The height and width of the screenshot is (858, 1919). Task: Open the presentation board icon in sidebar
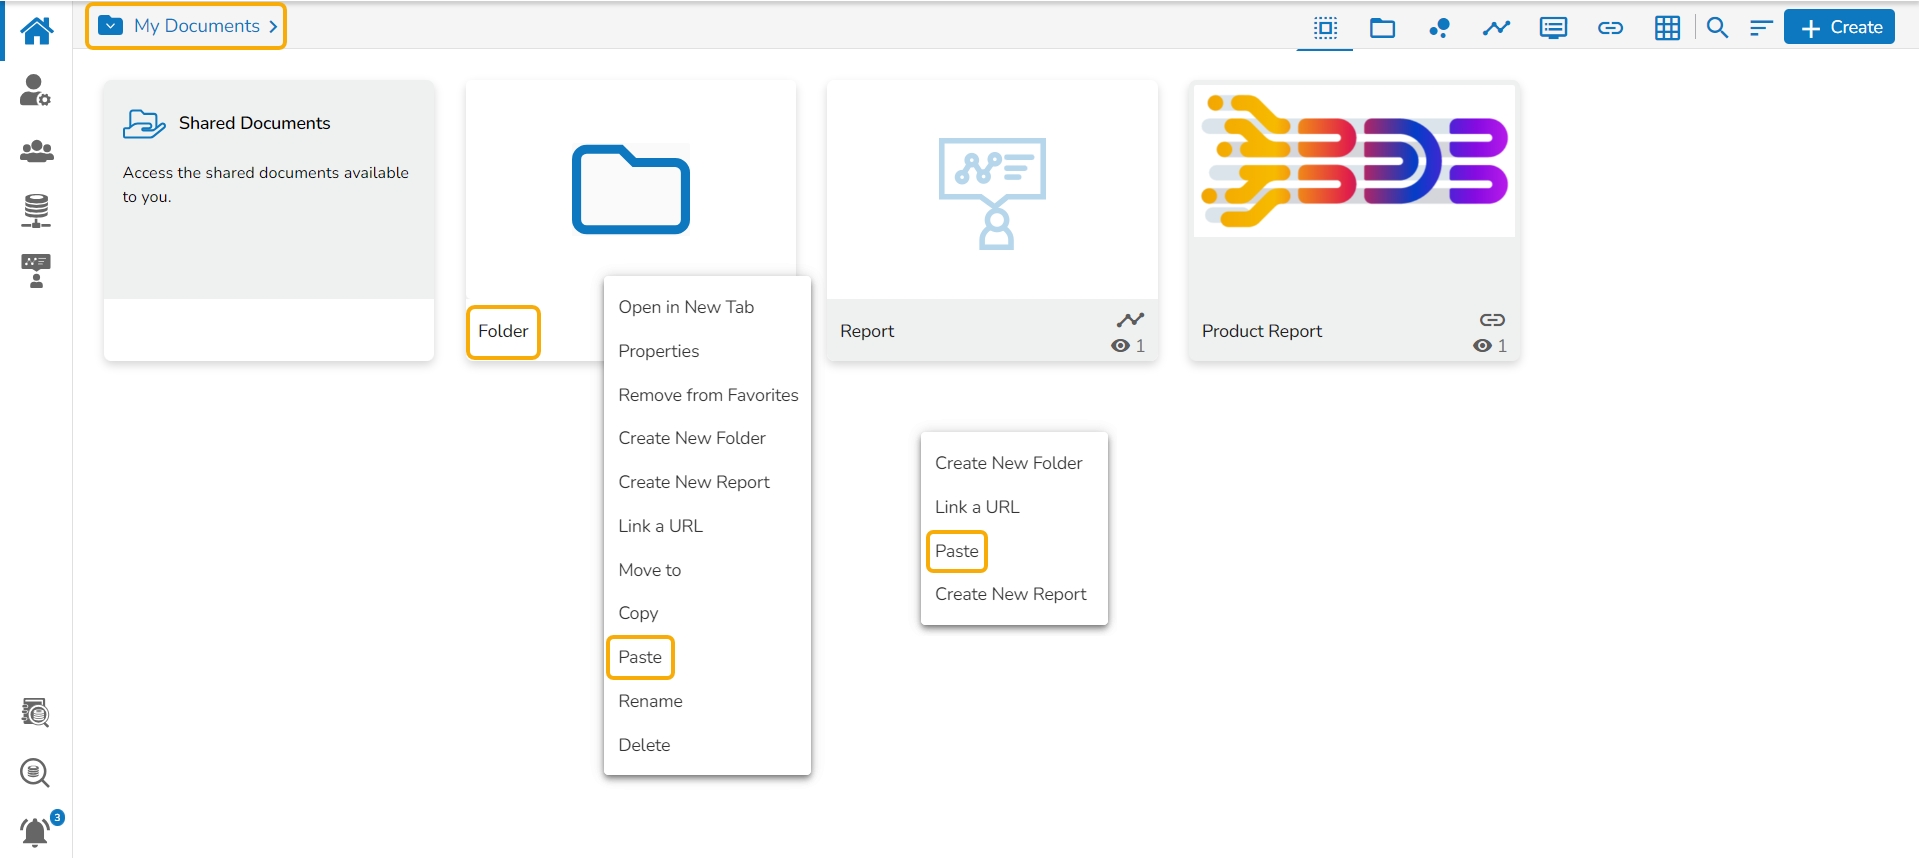coord(36,271)
